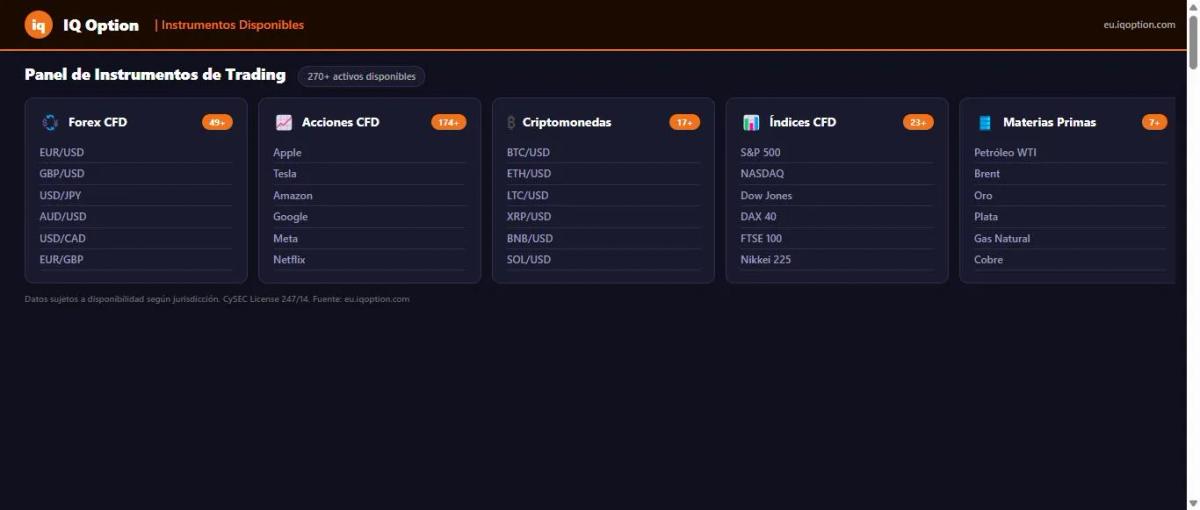Choose the Amazon stock row
Screen dimensions: 1200x510
point(370,195)
